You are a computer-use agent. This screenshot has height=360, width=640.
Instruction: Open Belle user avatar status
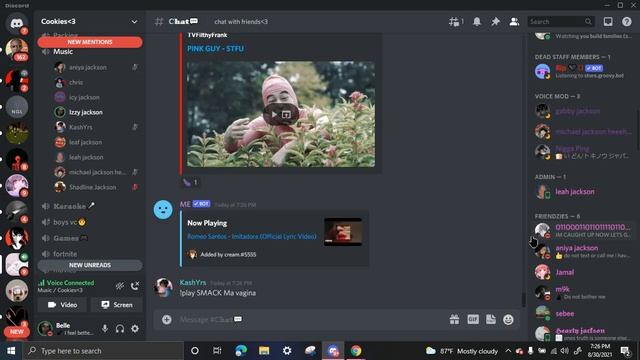click(45, 328)
